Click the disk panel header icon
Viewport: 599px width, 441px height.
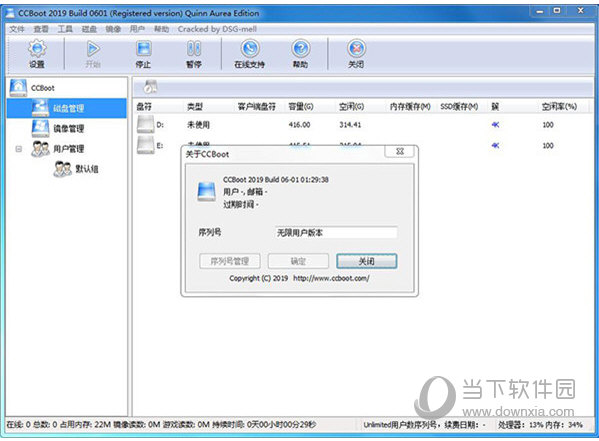(150, 88)
